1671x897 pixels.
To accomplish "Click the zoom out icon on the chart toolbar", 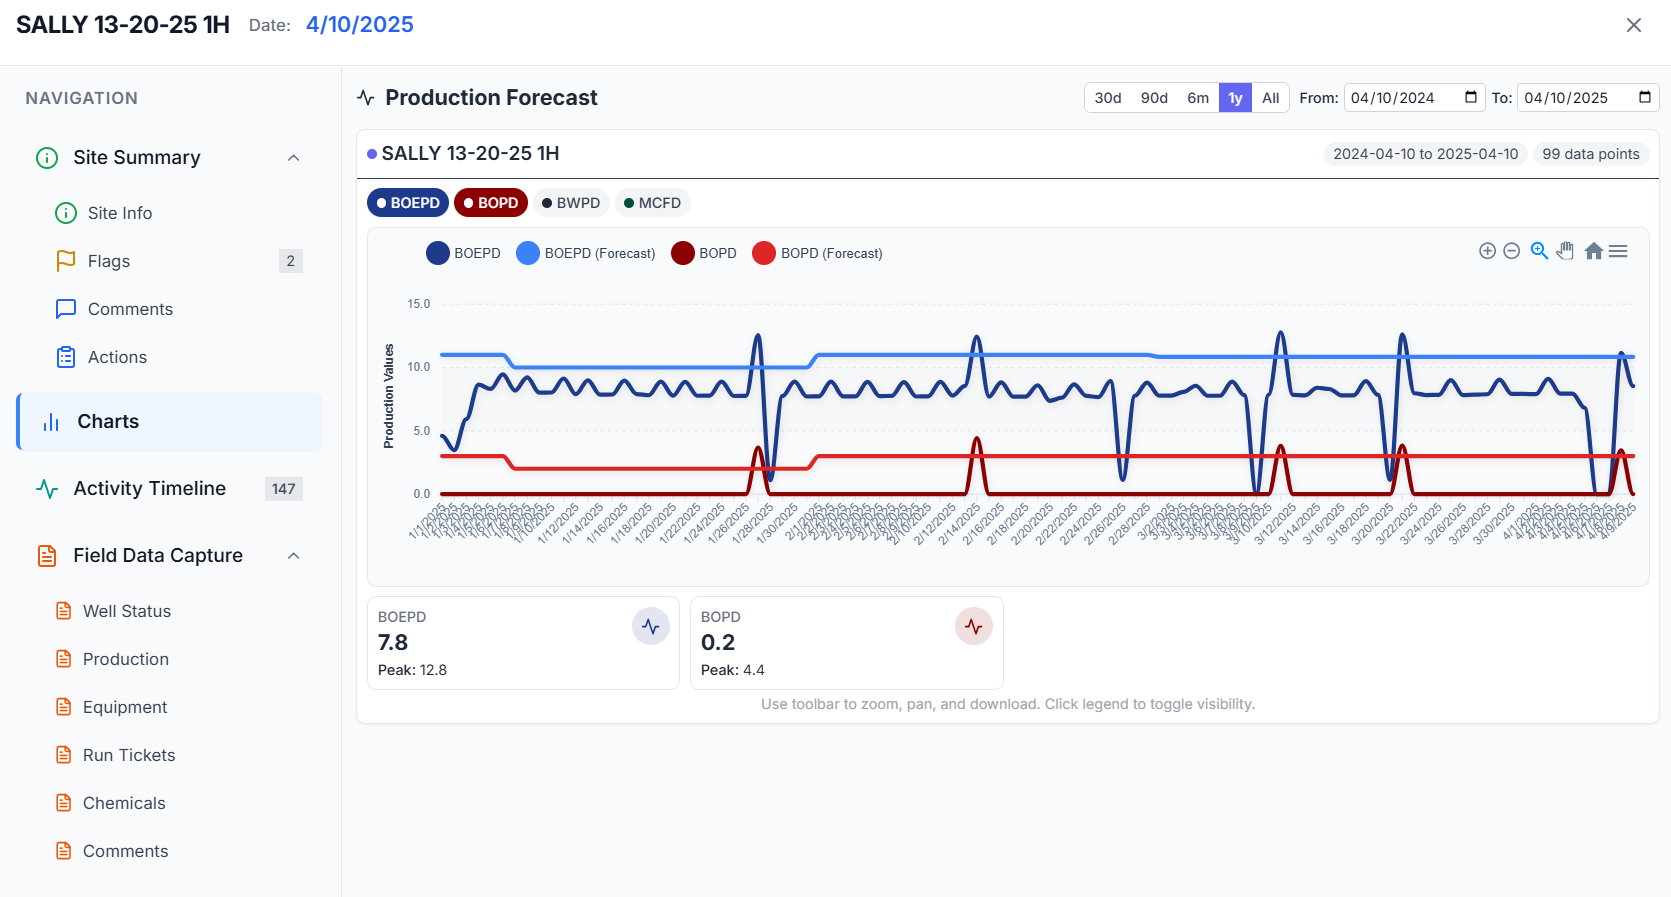I will click(x=1511, y=250).
